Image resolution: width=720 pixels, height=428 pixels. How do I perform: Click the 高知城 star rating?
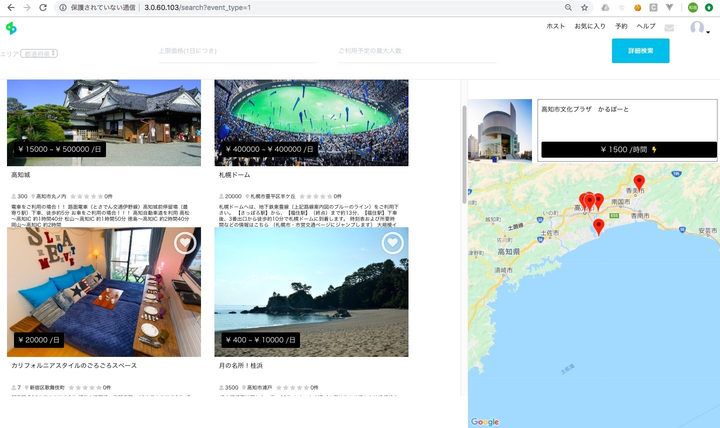pyautogui.click(x=86, y=196)
